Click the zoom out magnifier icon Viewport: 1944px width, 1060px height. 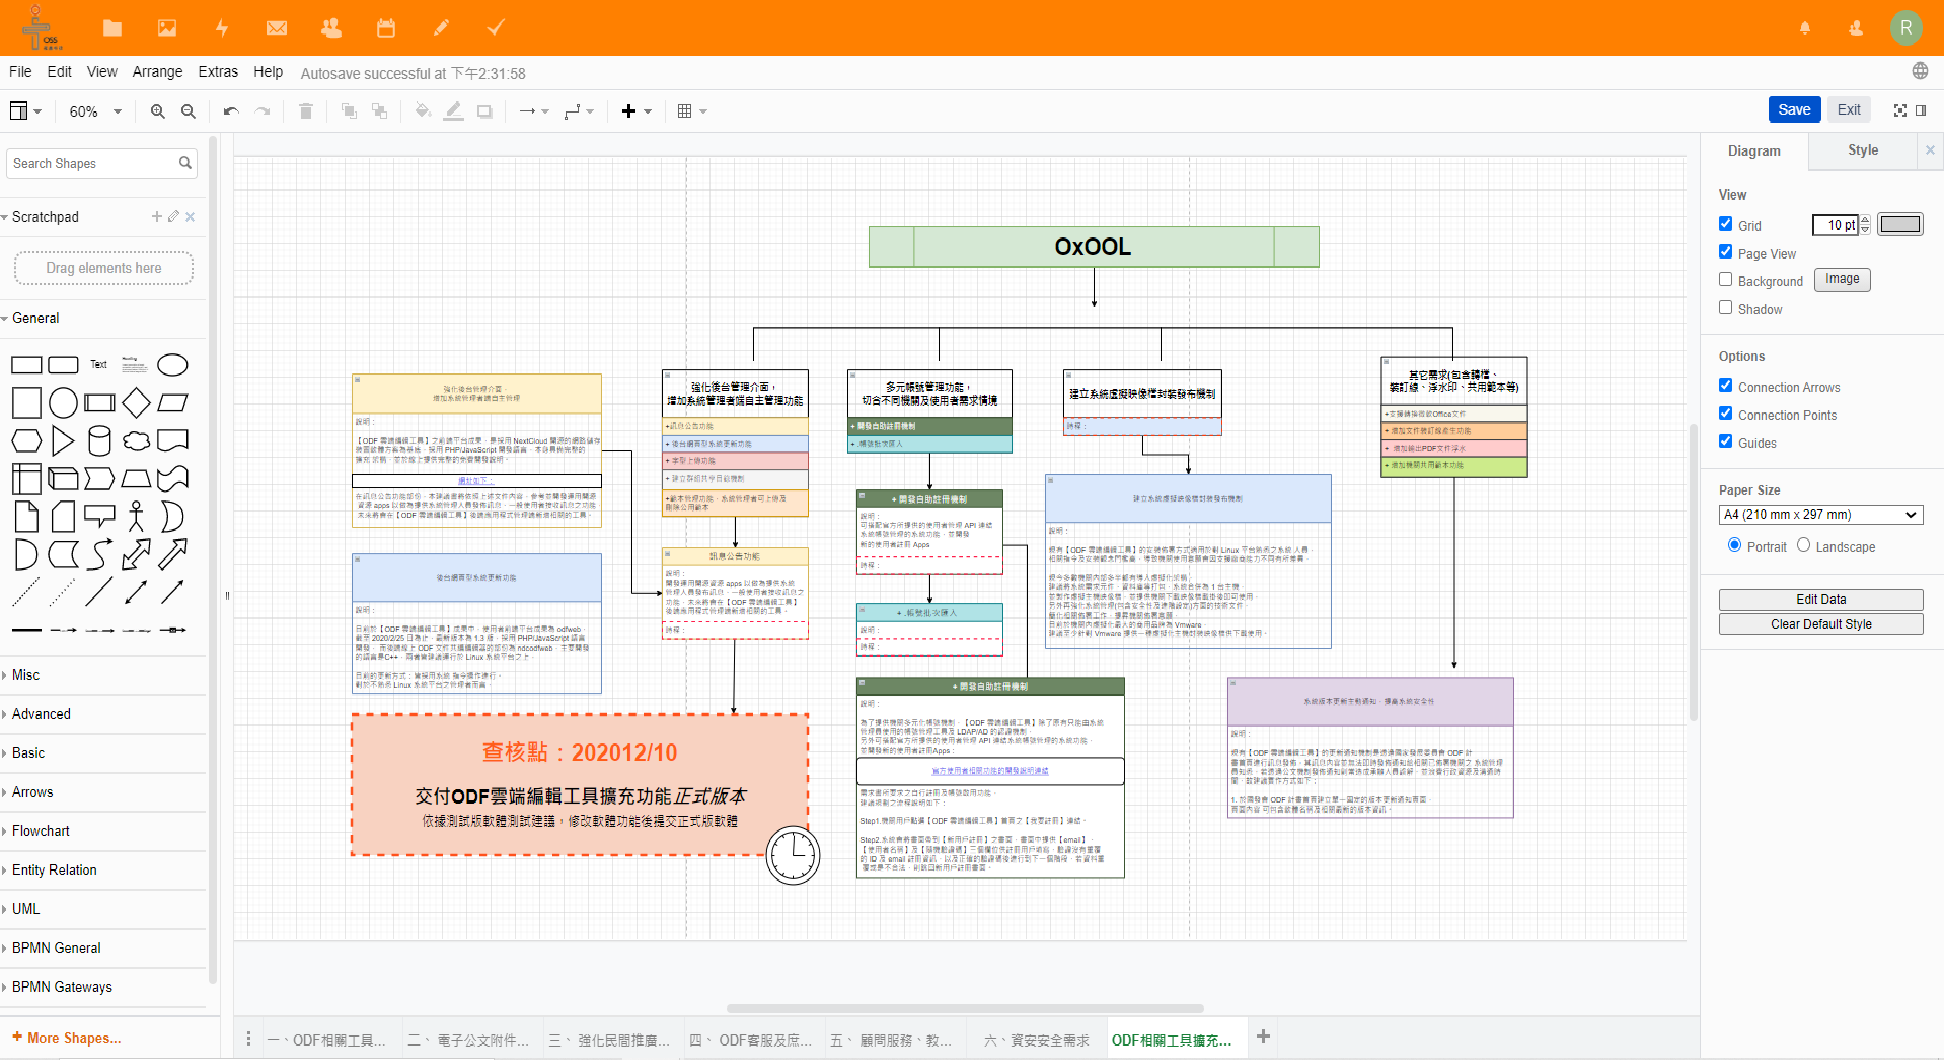[188, 111]
